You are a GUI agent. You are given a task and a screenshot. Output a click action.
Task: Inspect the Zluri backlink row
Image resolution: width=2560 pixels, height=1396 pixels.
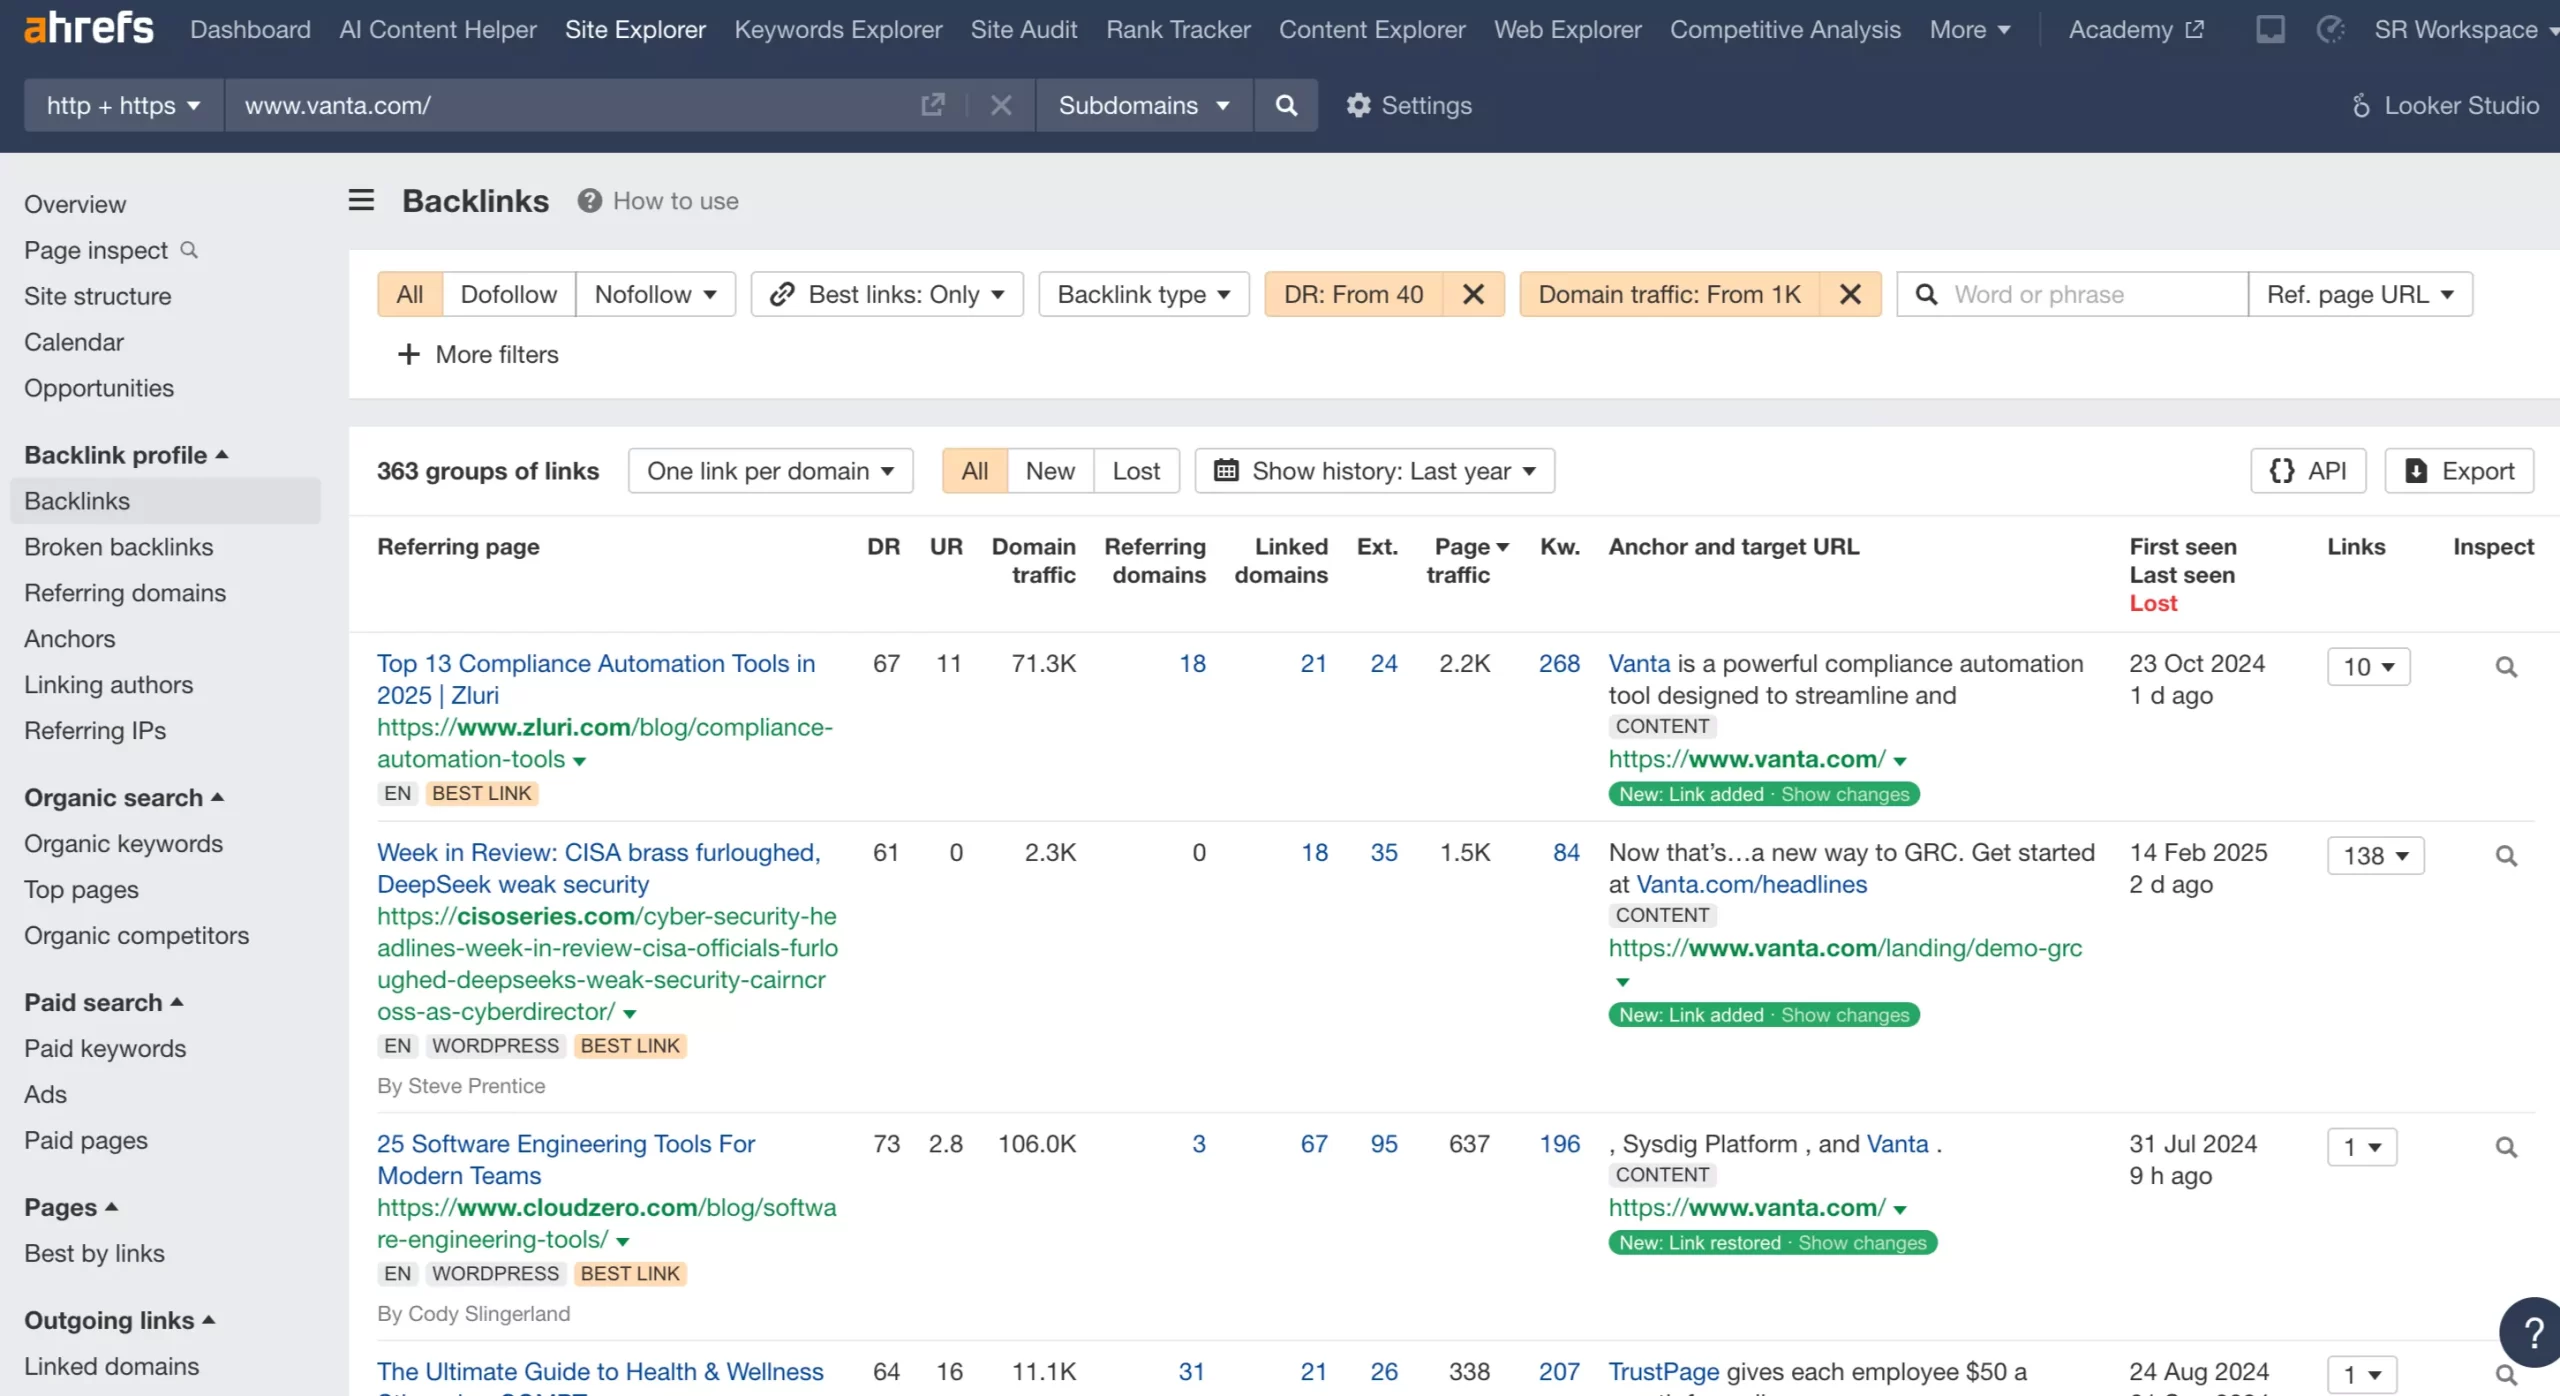(2506, 666)
